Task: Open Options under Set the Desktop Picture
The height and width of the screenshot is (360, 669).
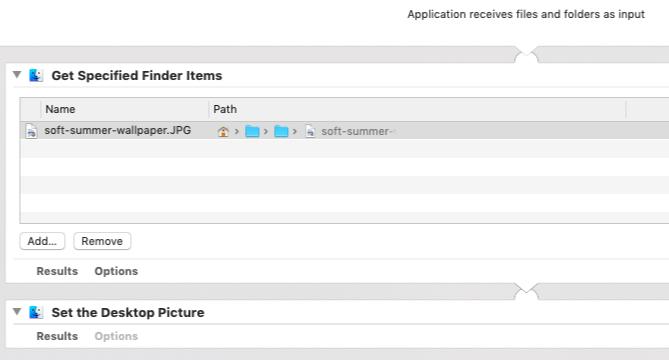Action: tap(116, 336)
